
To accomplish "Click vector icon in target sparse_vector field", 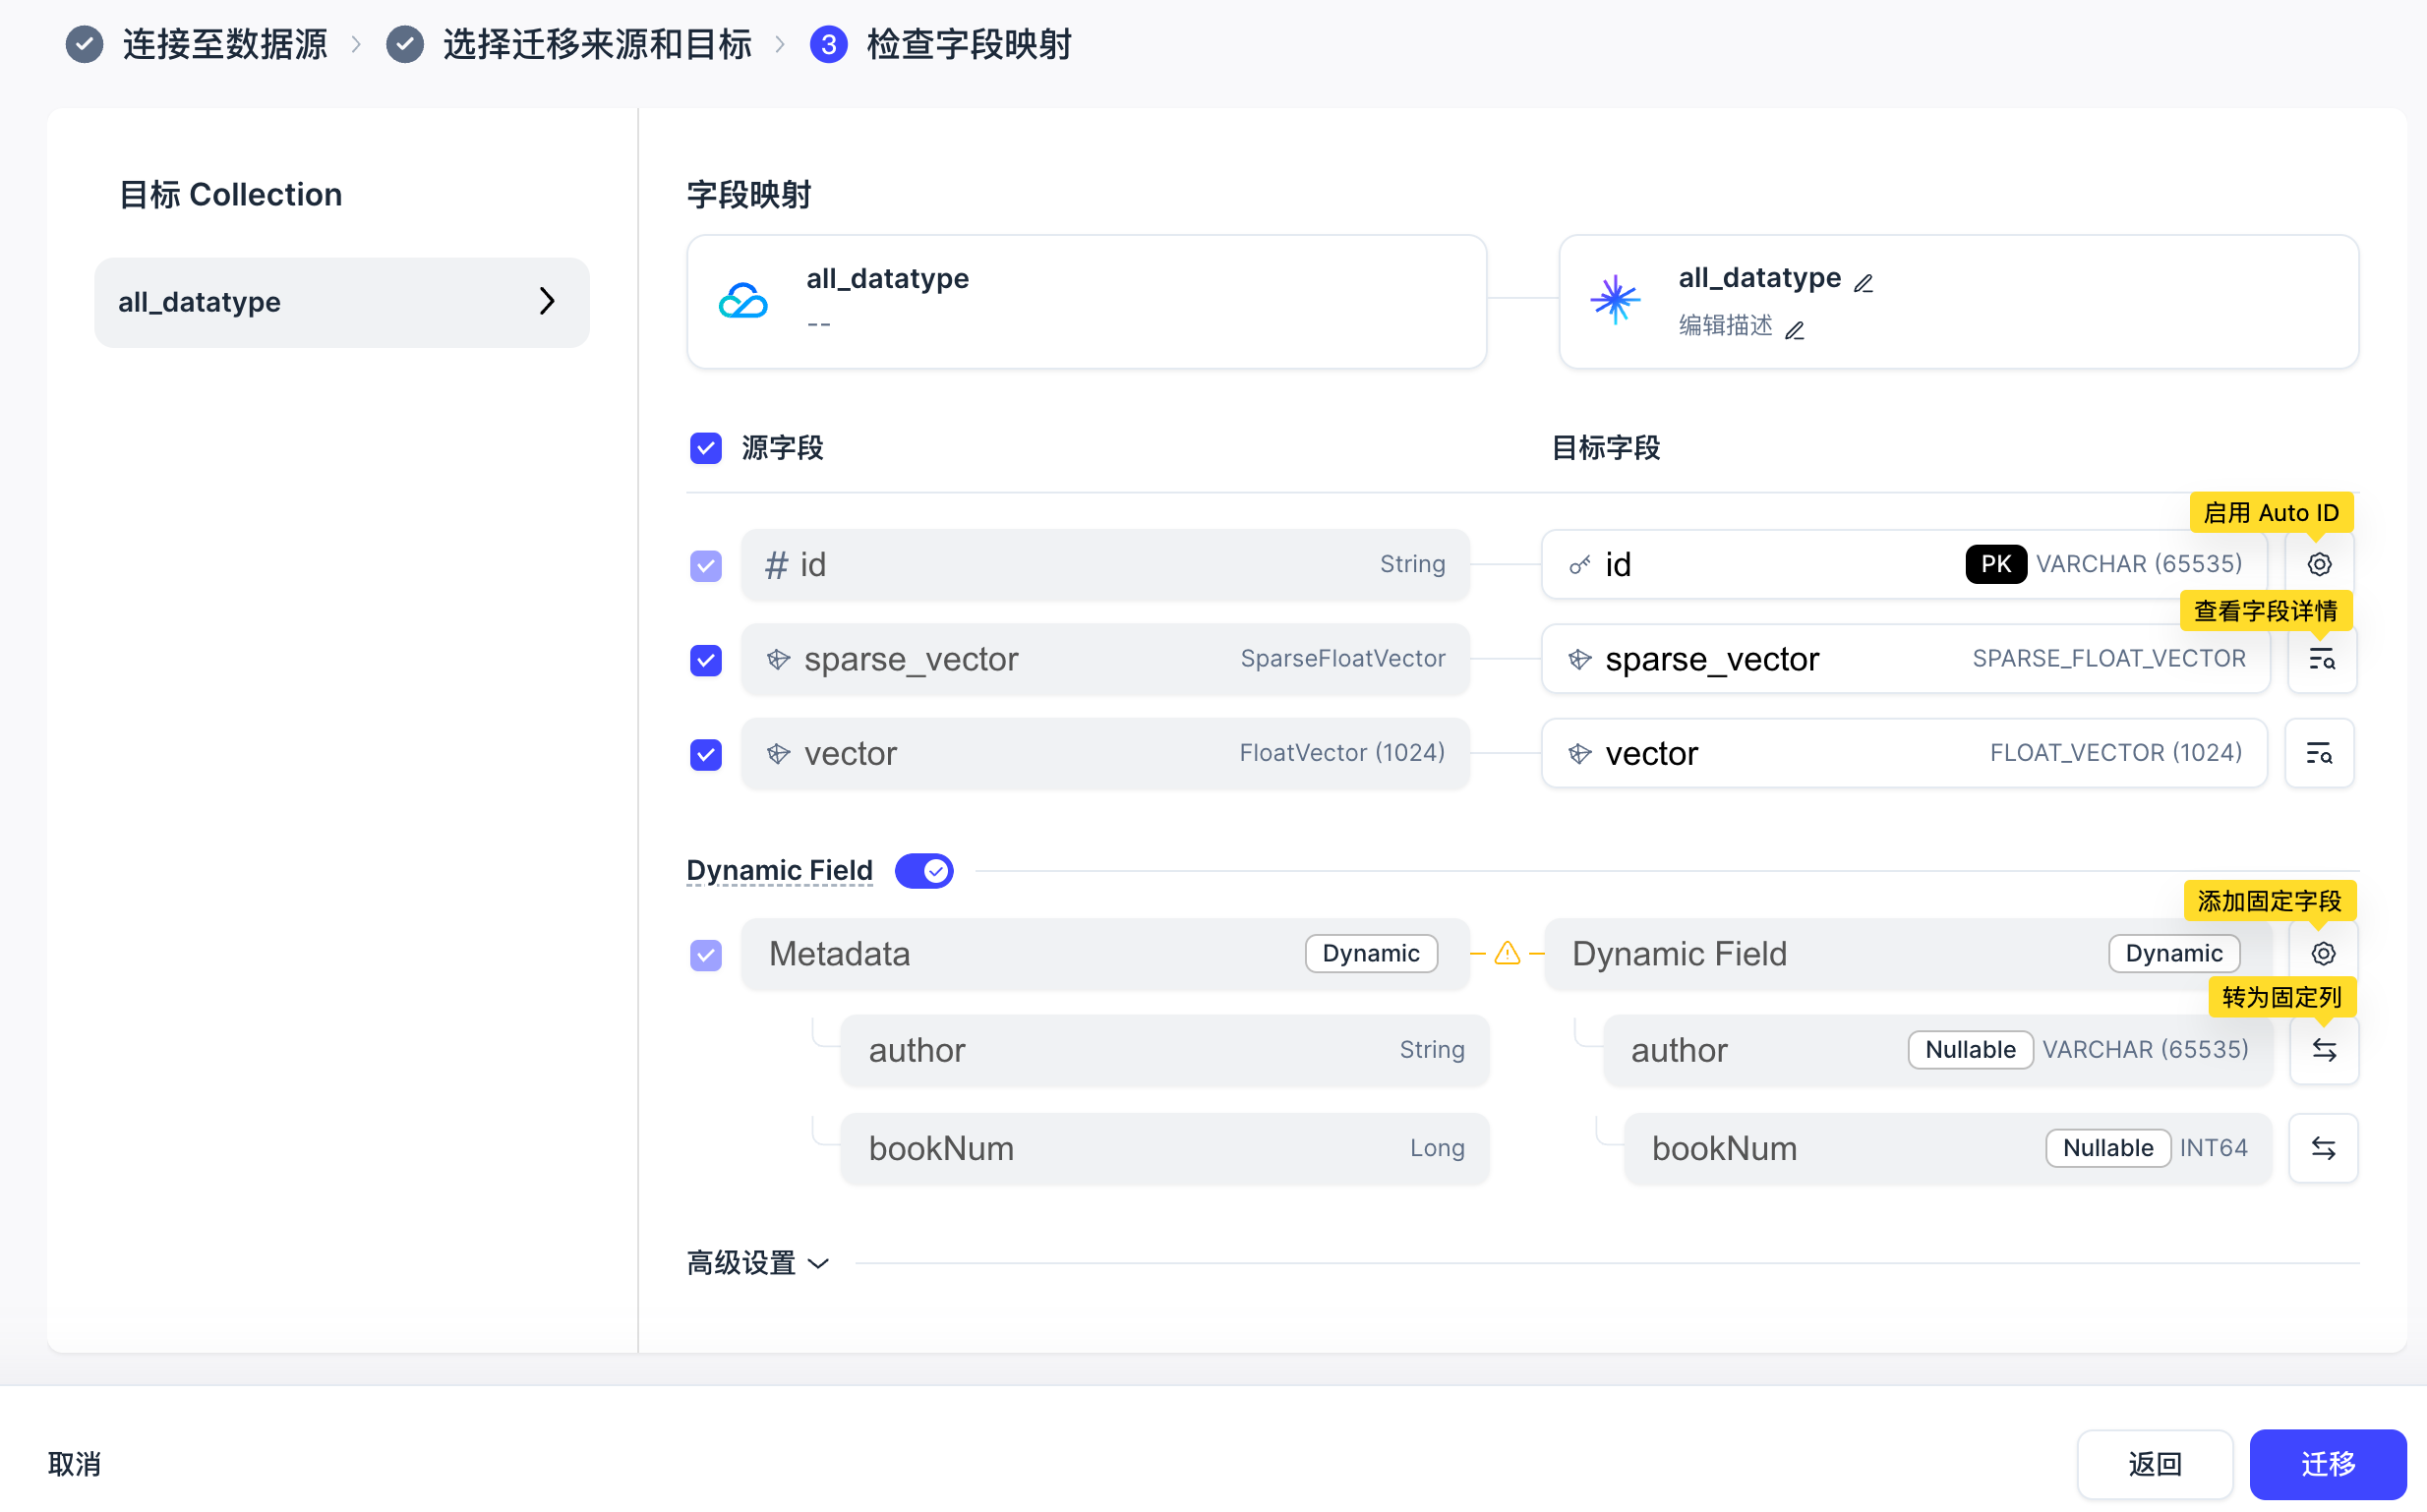I will coord(1579,660).
